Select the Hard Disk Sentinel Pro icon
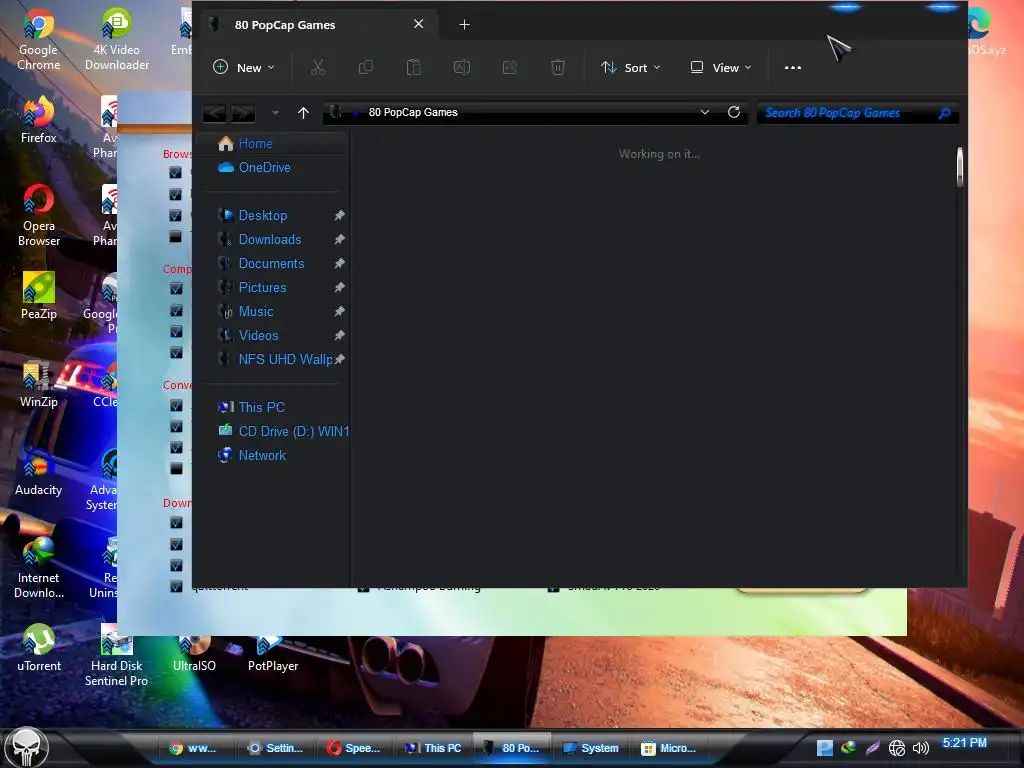The width and height of the screenshot is (1024, 768). click(x=116, y=655)
